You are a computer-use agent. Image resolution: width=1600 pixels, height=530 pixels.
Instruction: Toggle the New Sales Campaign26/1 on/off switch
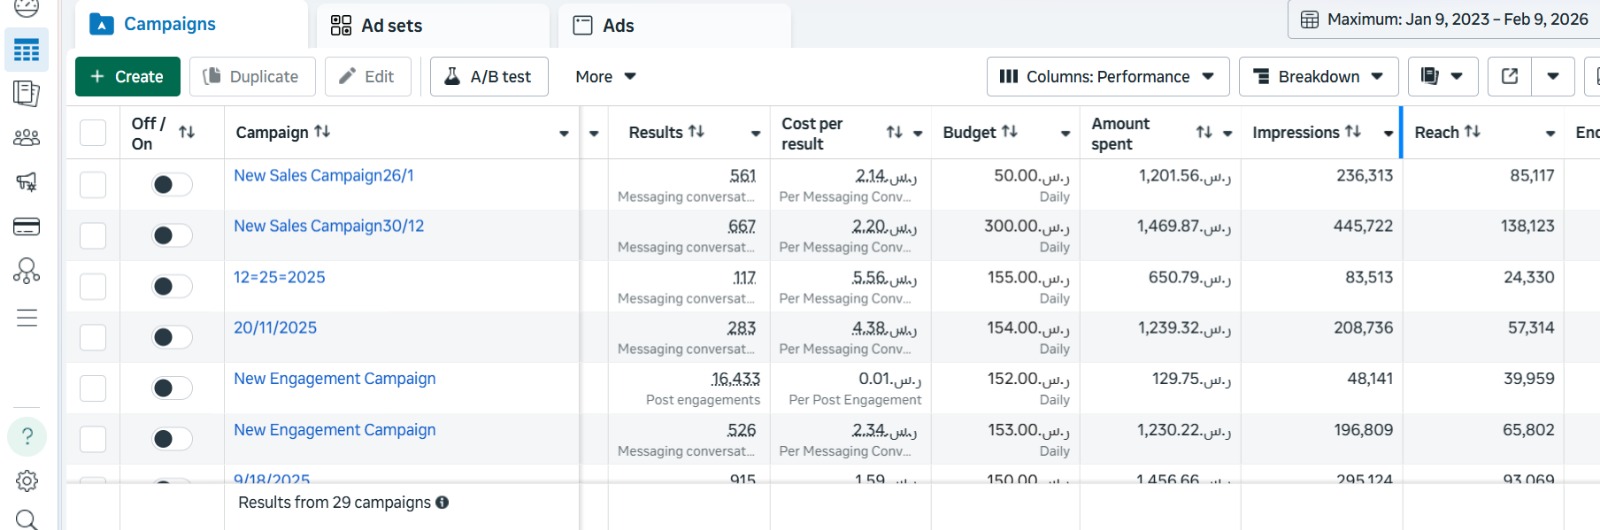pyautogui.click(x=171, y=184)
